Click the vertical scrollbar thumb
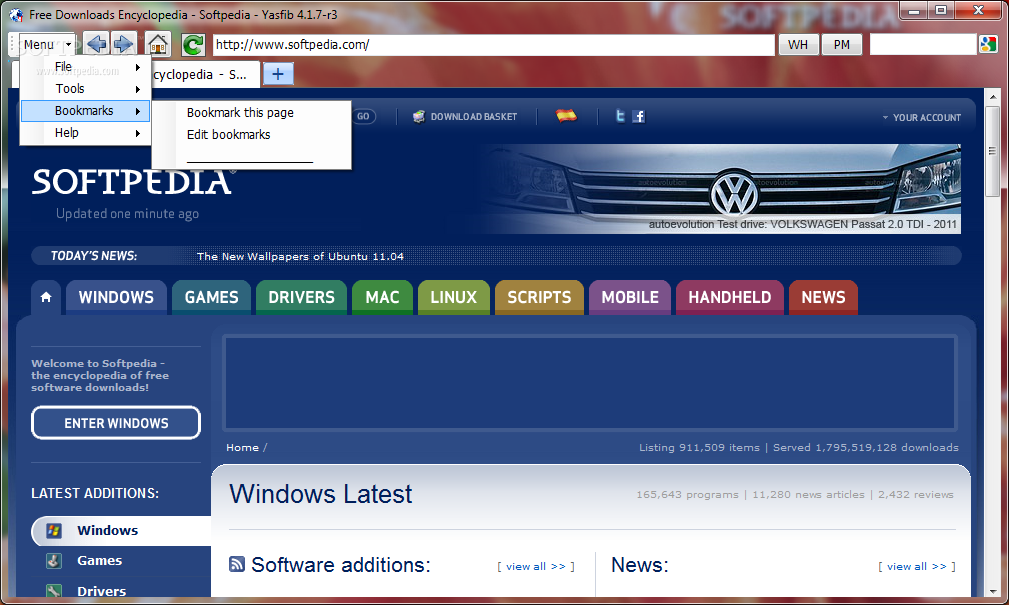 [992, 151]
